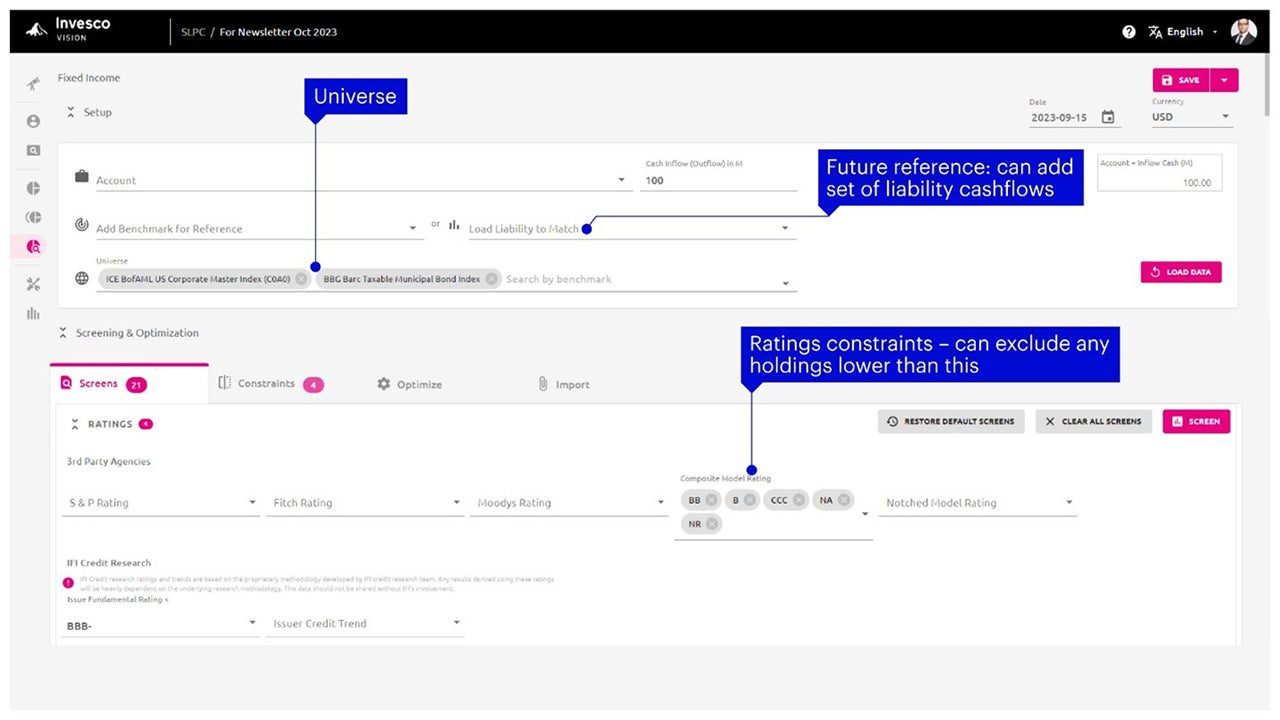Click the 3rd Party Agencies label
This screenshot has height=720, width=1280.
109,462
